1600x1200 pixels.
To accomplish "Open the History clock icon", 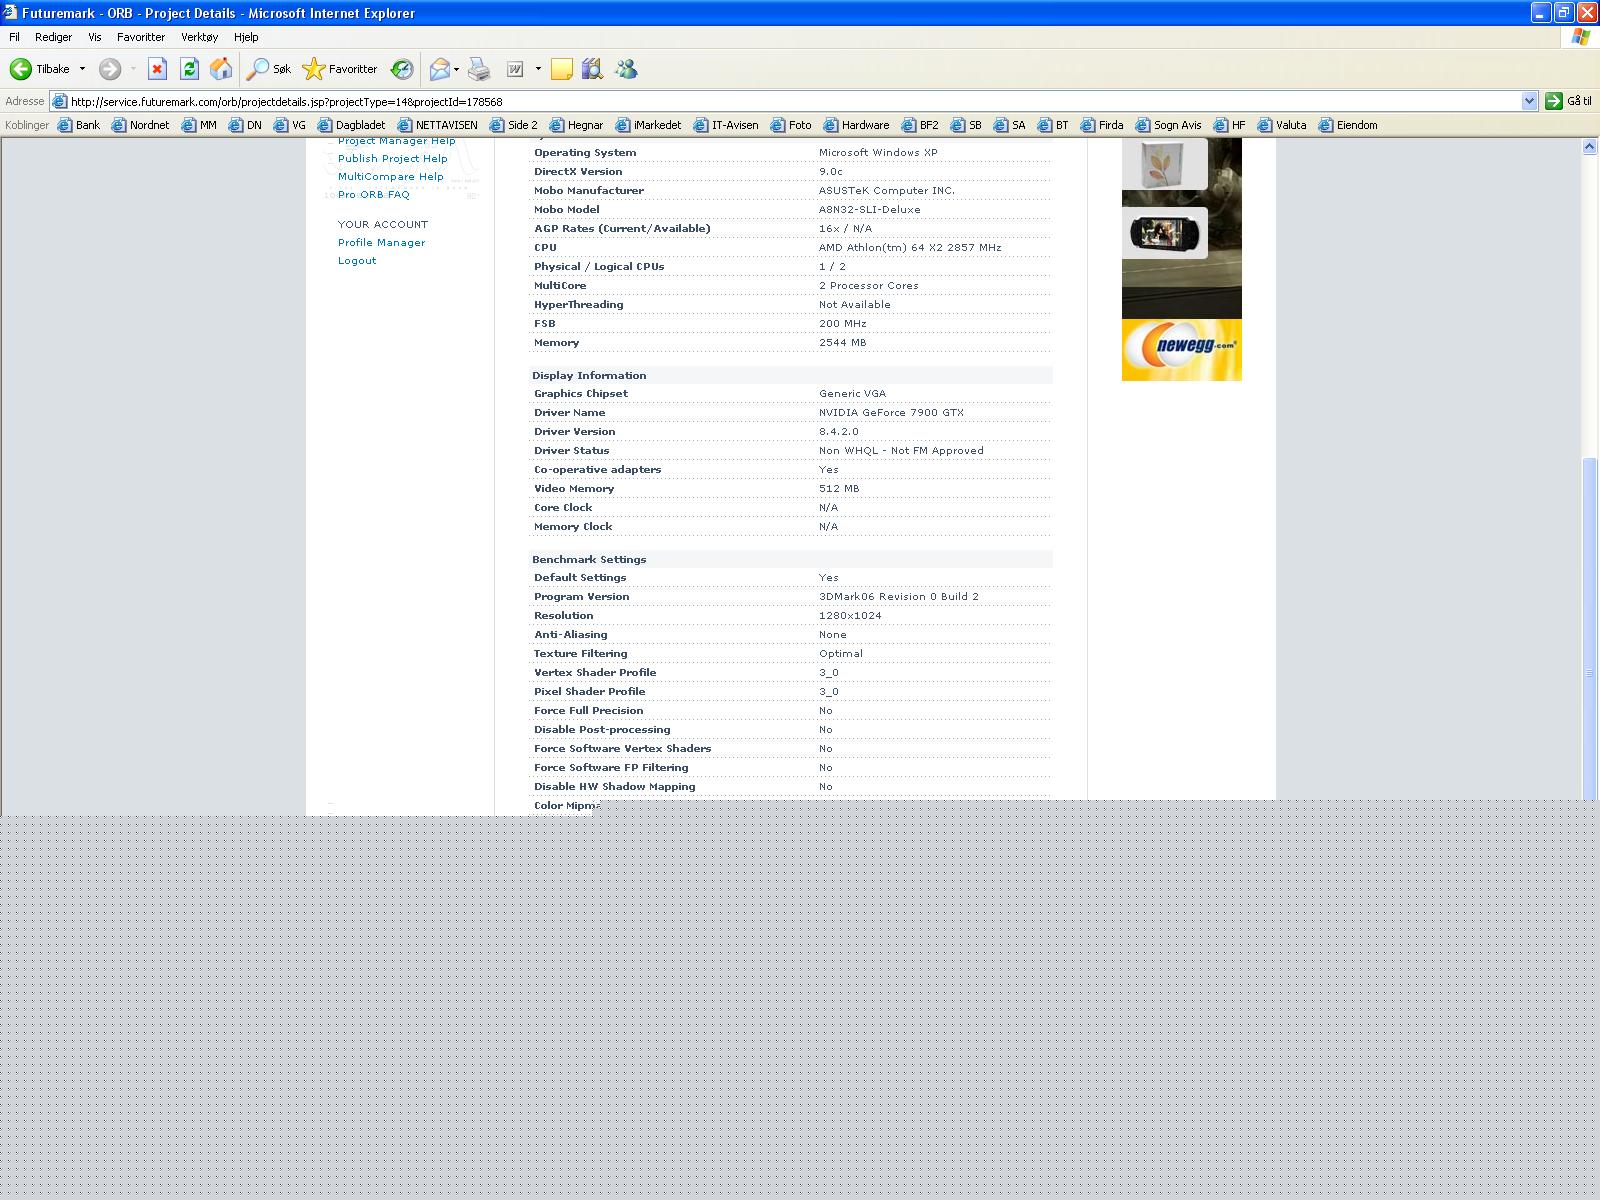I will [x=402, y=69].
